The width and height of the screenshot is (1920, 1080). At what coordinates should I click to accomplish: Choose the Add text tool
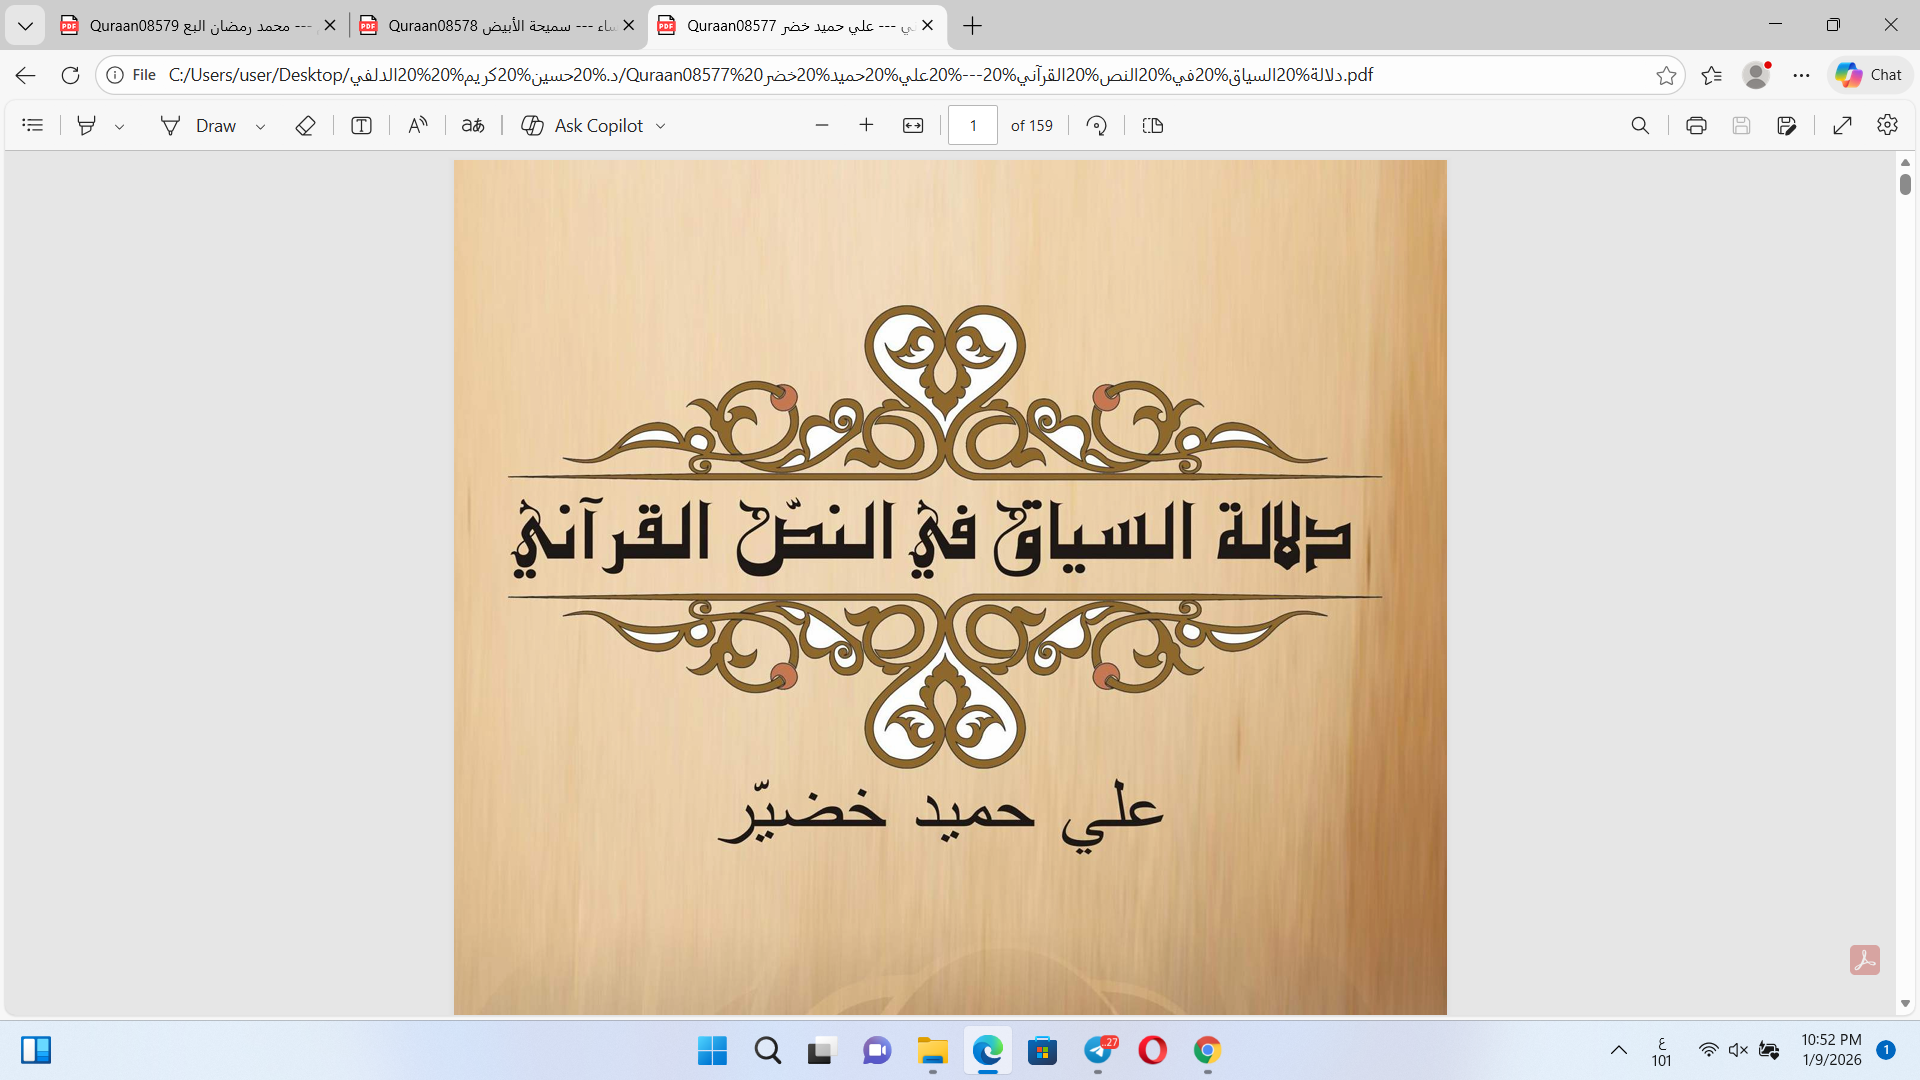361,125
